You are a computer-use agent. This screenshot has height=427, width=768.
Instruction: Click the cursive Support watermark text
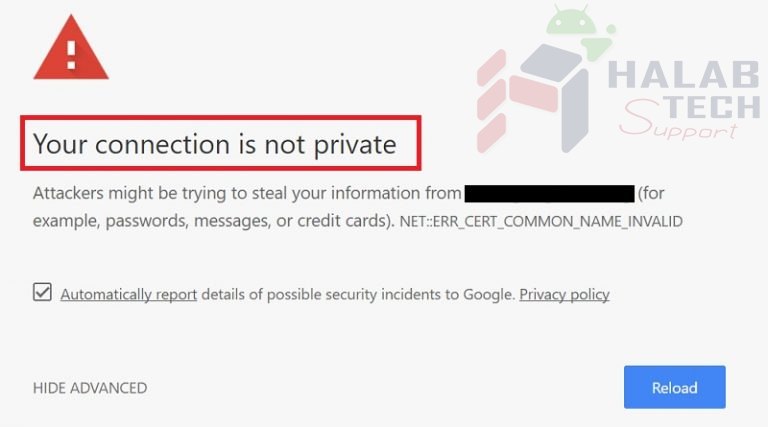(x=678, y=120)
